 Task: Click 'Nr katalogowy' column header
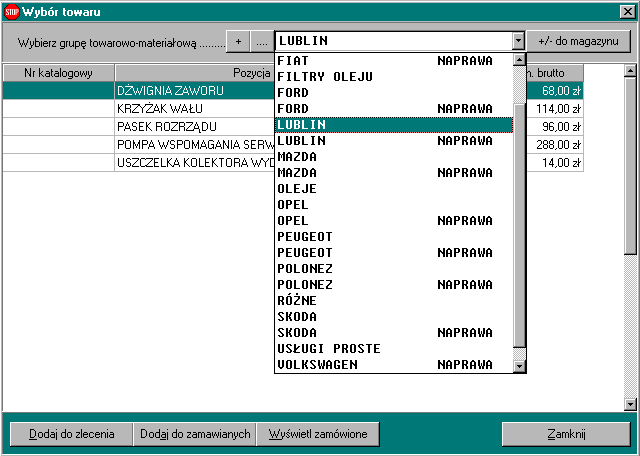coord(58,73)
